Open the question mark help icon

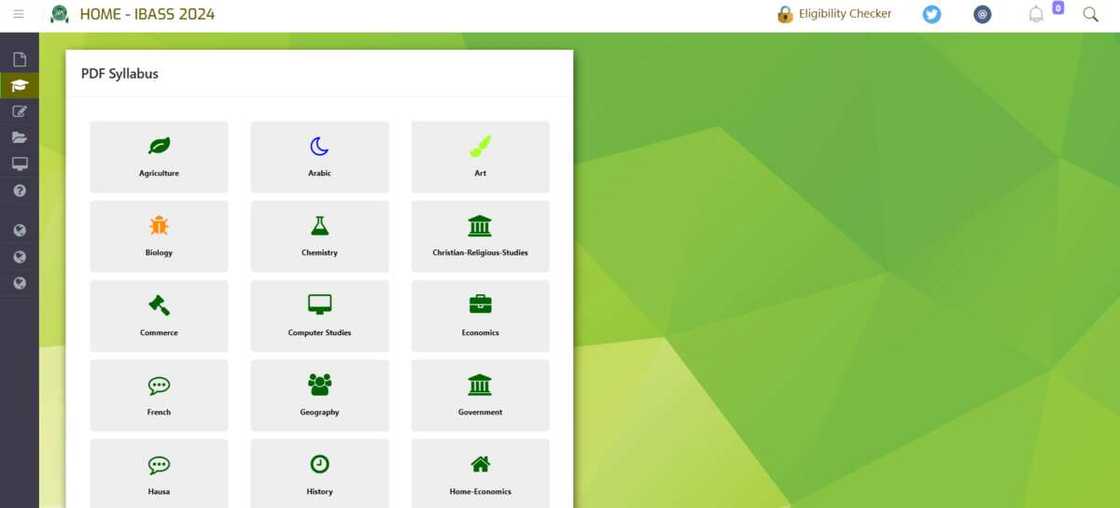[19, 191]
